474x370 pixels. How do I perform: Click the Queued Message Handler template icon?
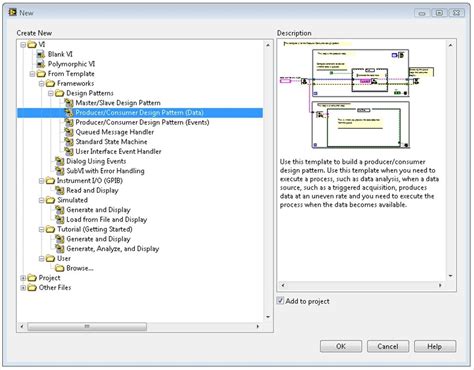[69, 132]
